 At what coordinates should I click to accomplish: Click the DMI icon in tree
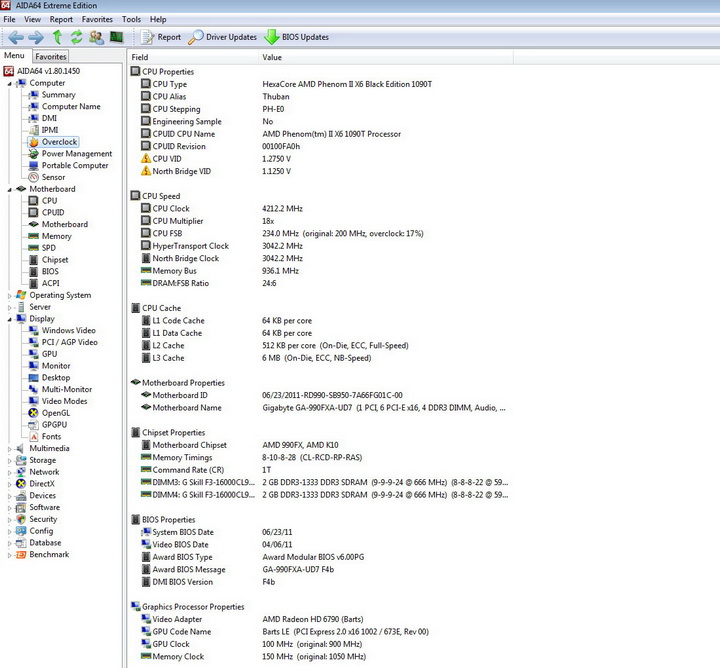click(33, 118)
